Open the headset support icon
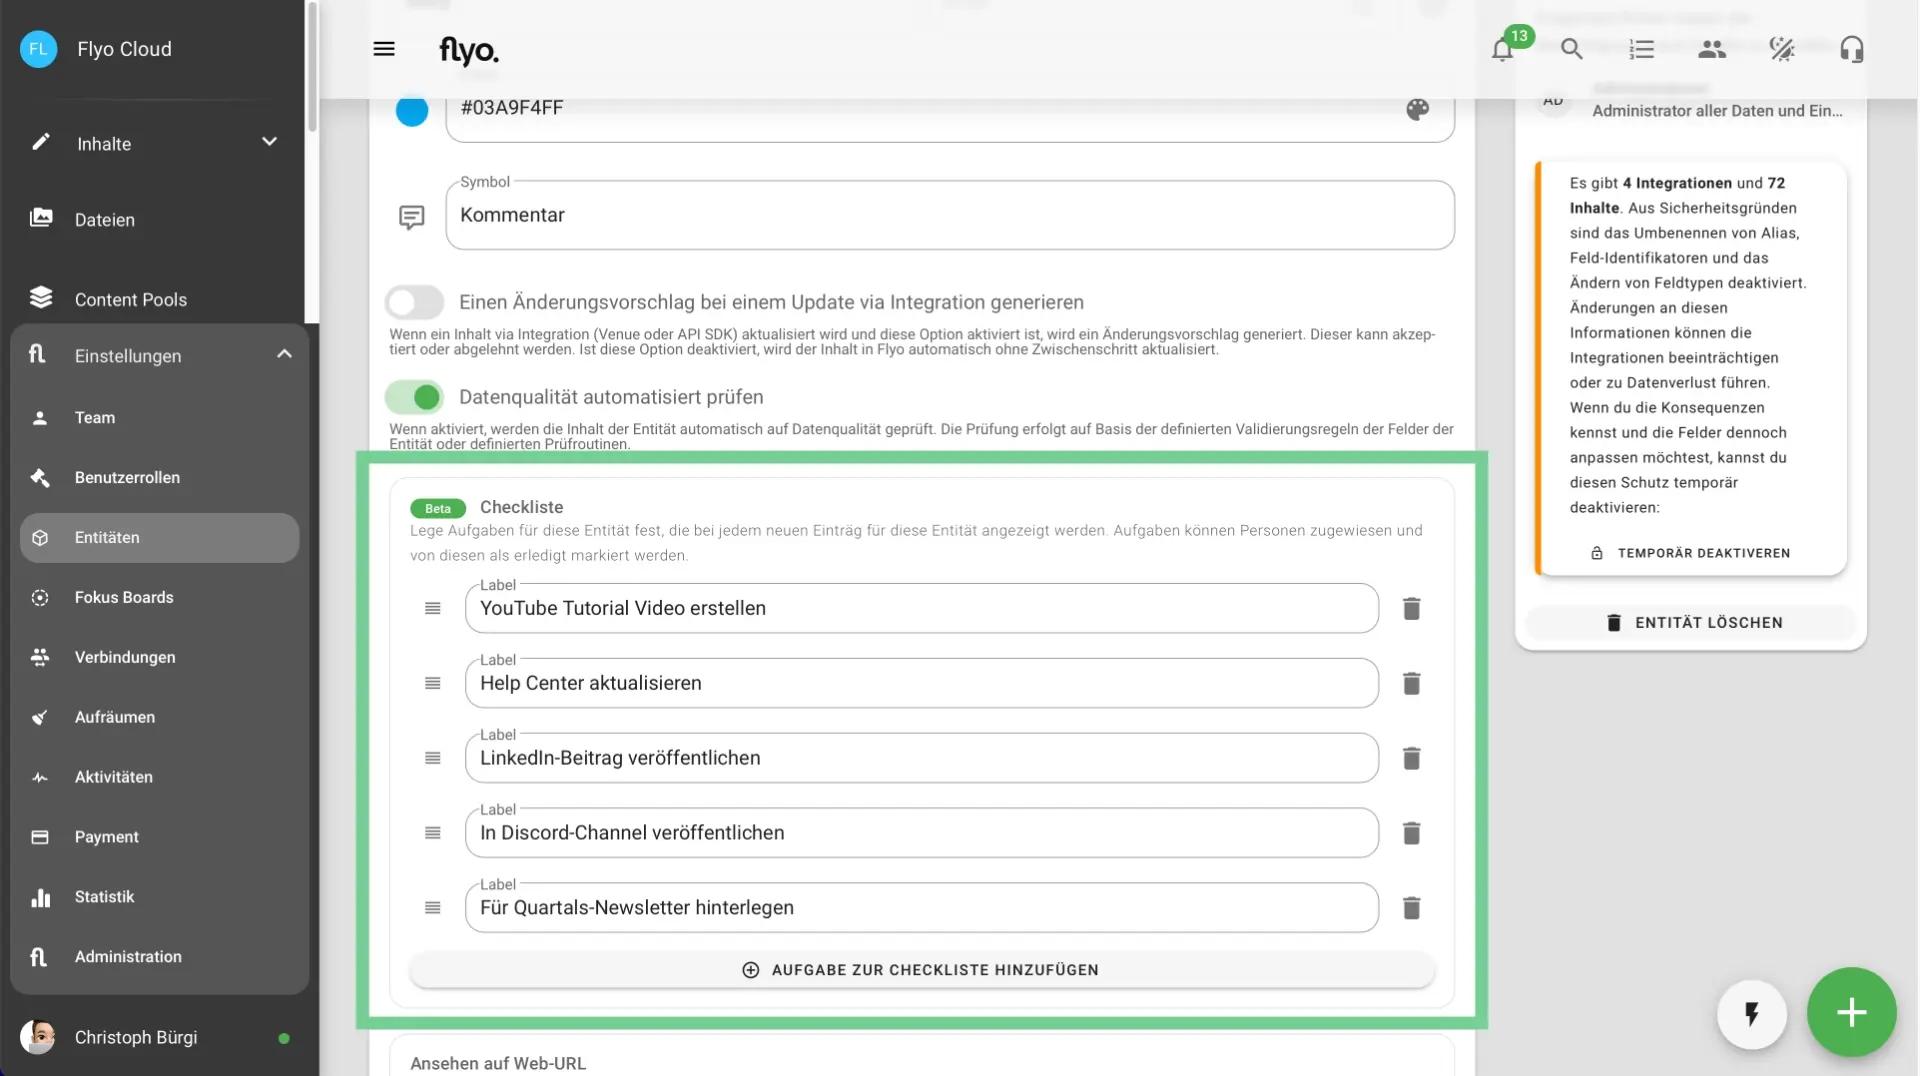The image size is (1920, 1076). pyautogui.click(x=1852, y=49)
